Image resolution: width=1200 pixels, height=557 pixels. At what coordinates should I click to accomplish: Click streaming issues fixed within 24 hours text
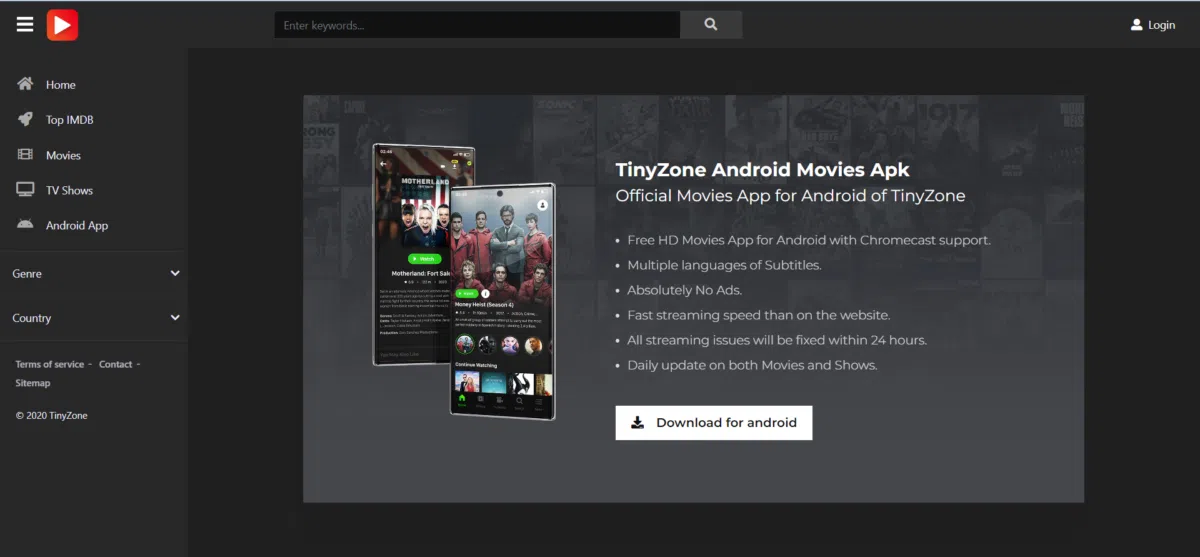coord(777,340)
